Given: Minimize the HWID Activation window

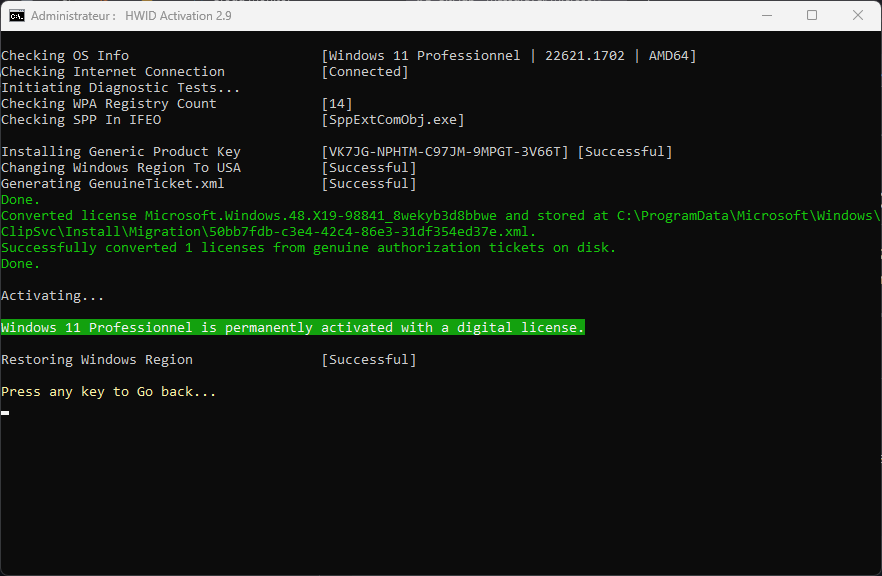Looking at the screenshot, I should tap(767, 15).
